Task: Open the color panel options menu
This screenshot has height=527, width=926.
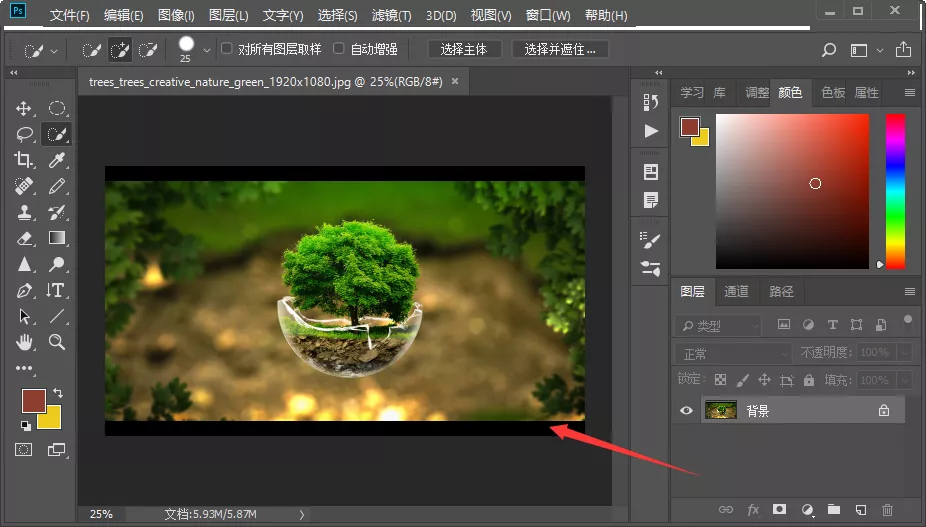Action: [909, 93]
